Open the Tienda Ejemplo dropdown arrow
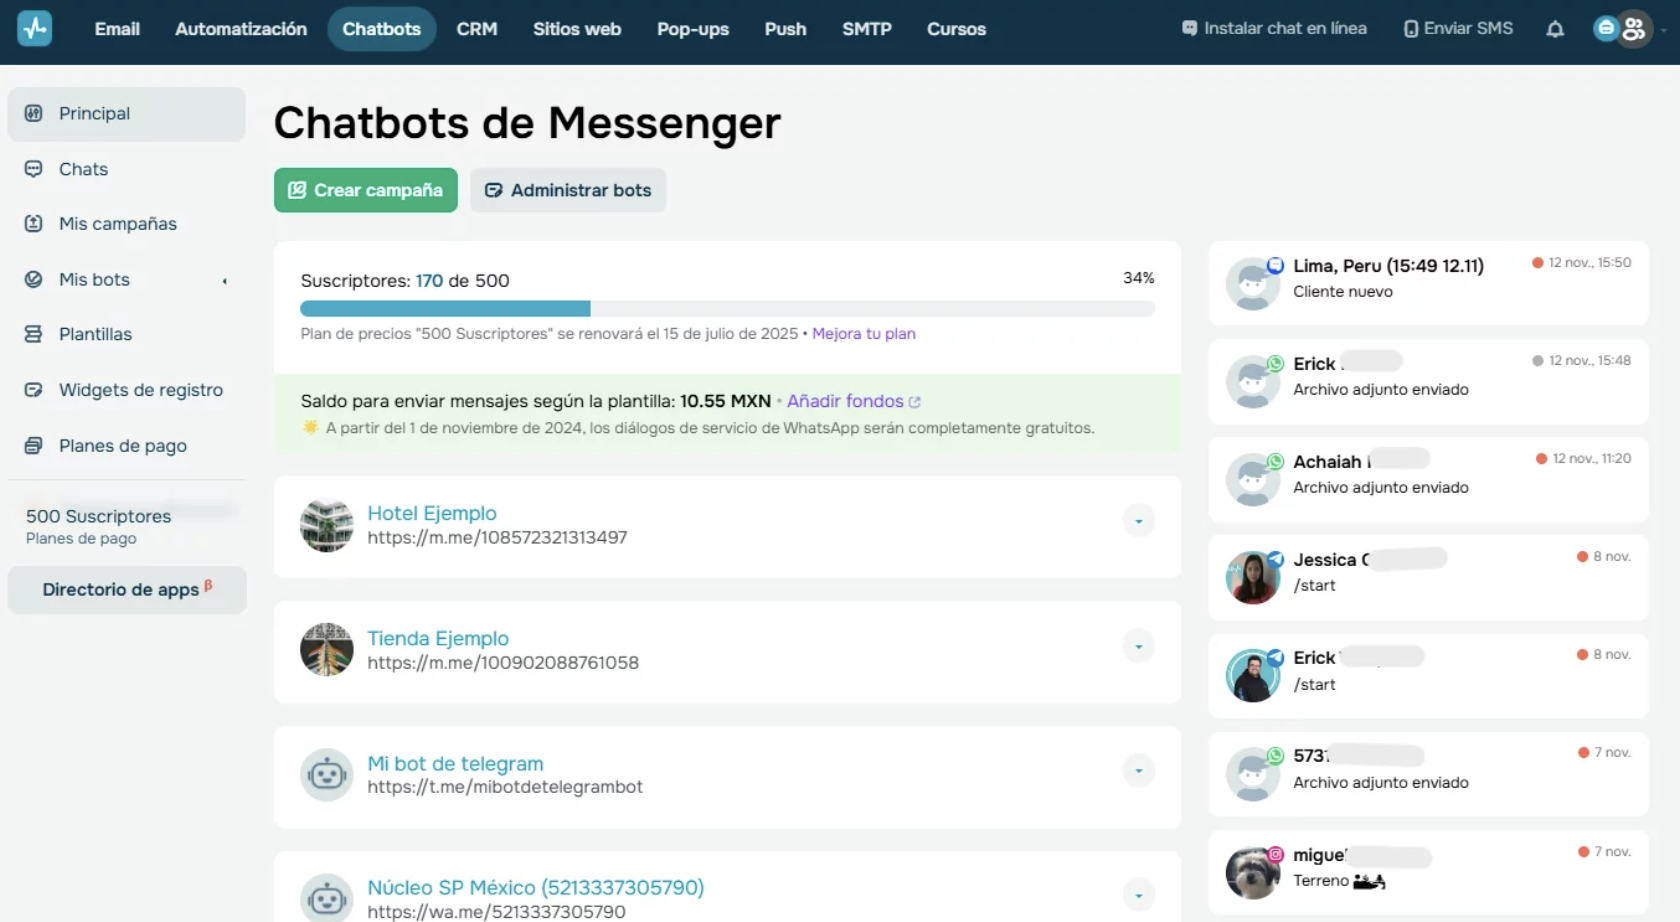Viewport: 1680px width, 922px height. coord(1138,646)
